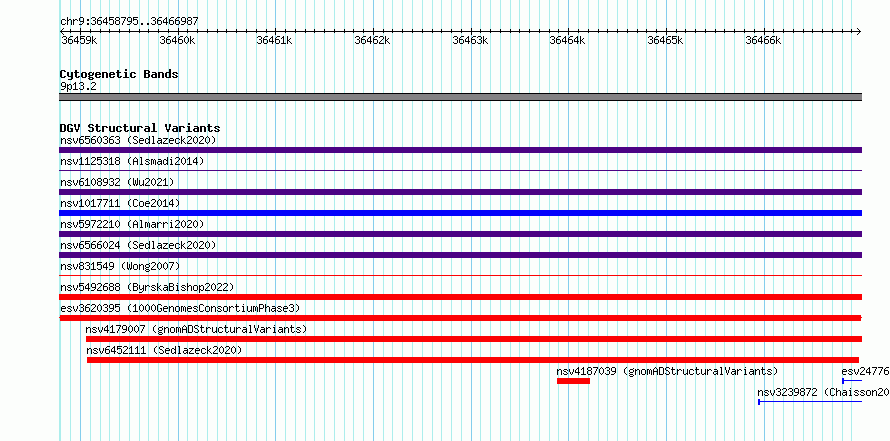Open the nsv5972210 (Almarri2020) label
The height and width of the screenshot is (441, 890).
click(132, 224)
